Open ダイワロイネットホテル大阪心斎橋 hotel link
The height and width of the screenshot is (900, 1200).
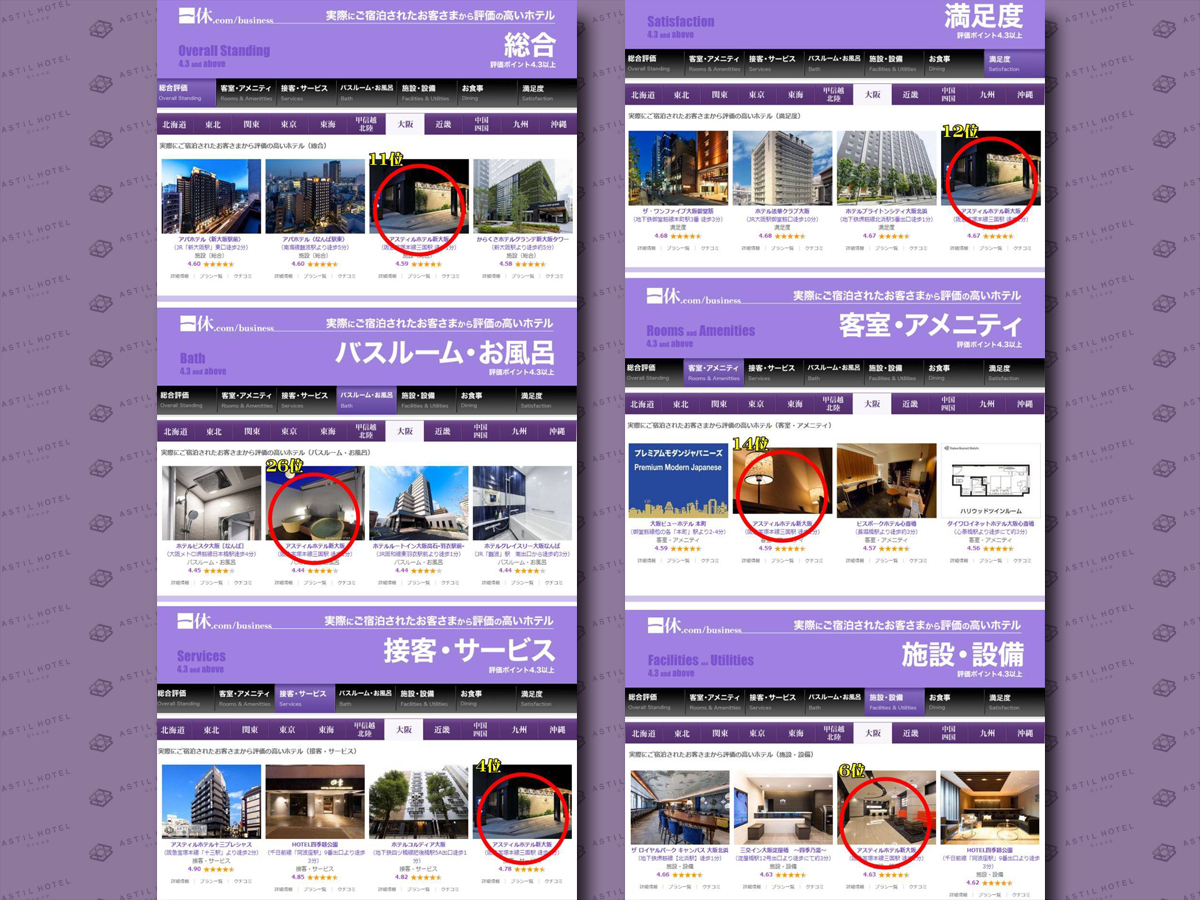[x=991, y=524]
